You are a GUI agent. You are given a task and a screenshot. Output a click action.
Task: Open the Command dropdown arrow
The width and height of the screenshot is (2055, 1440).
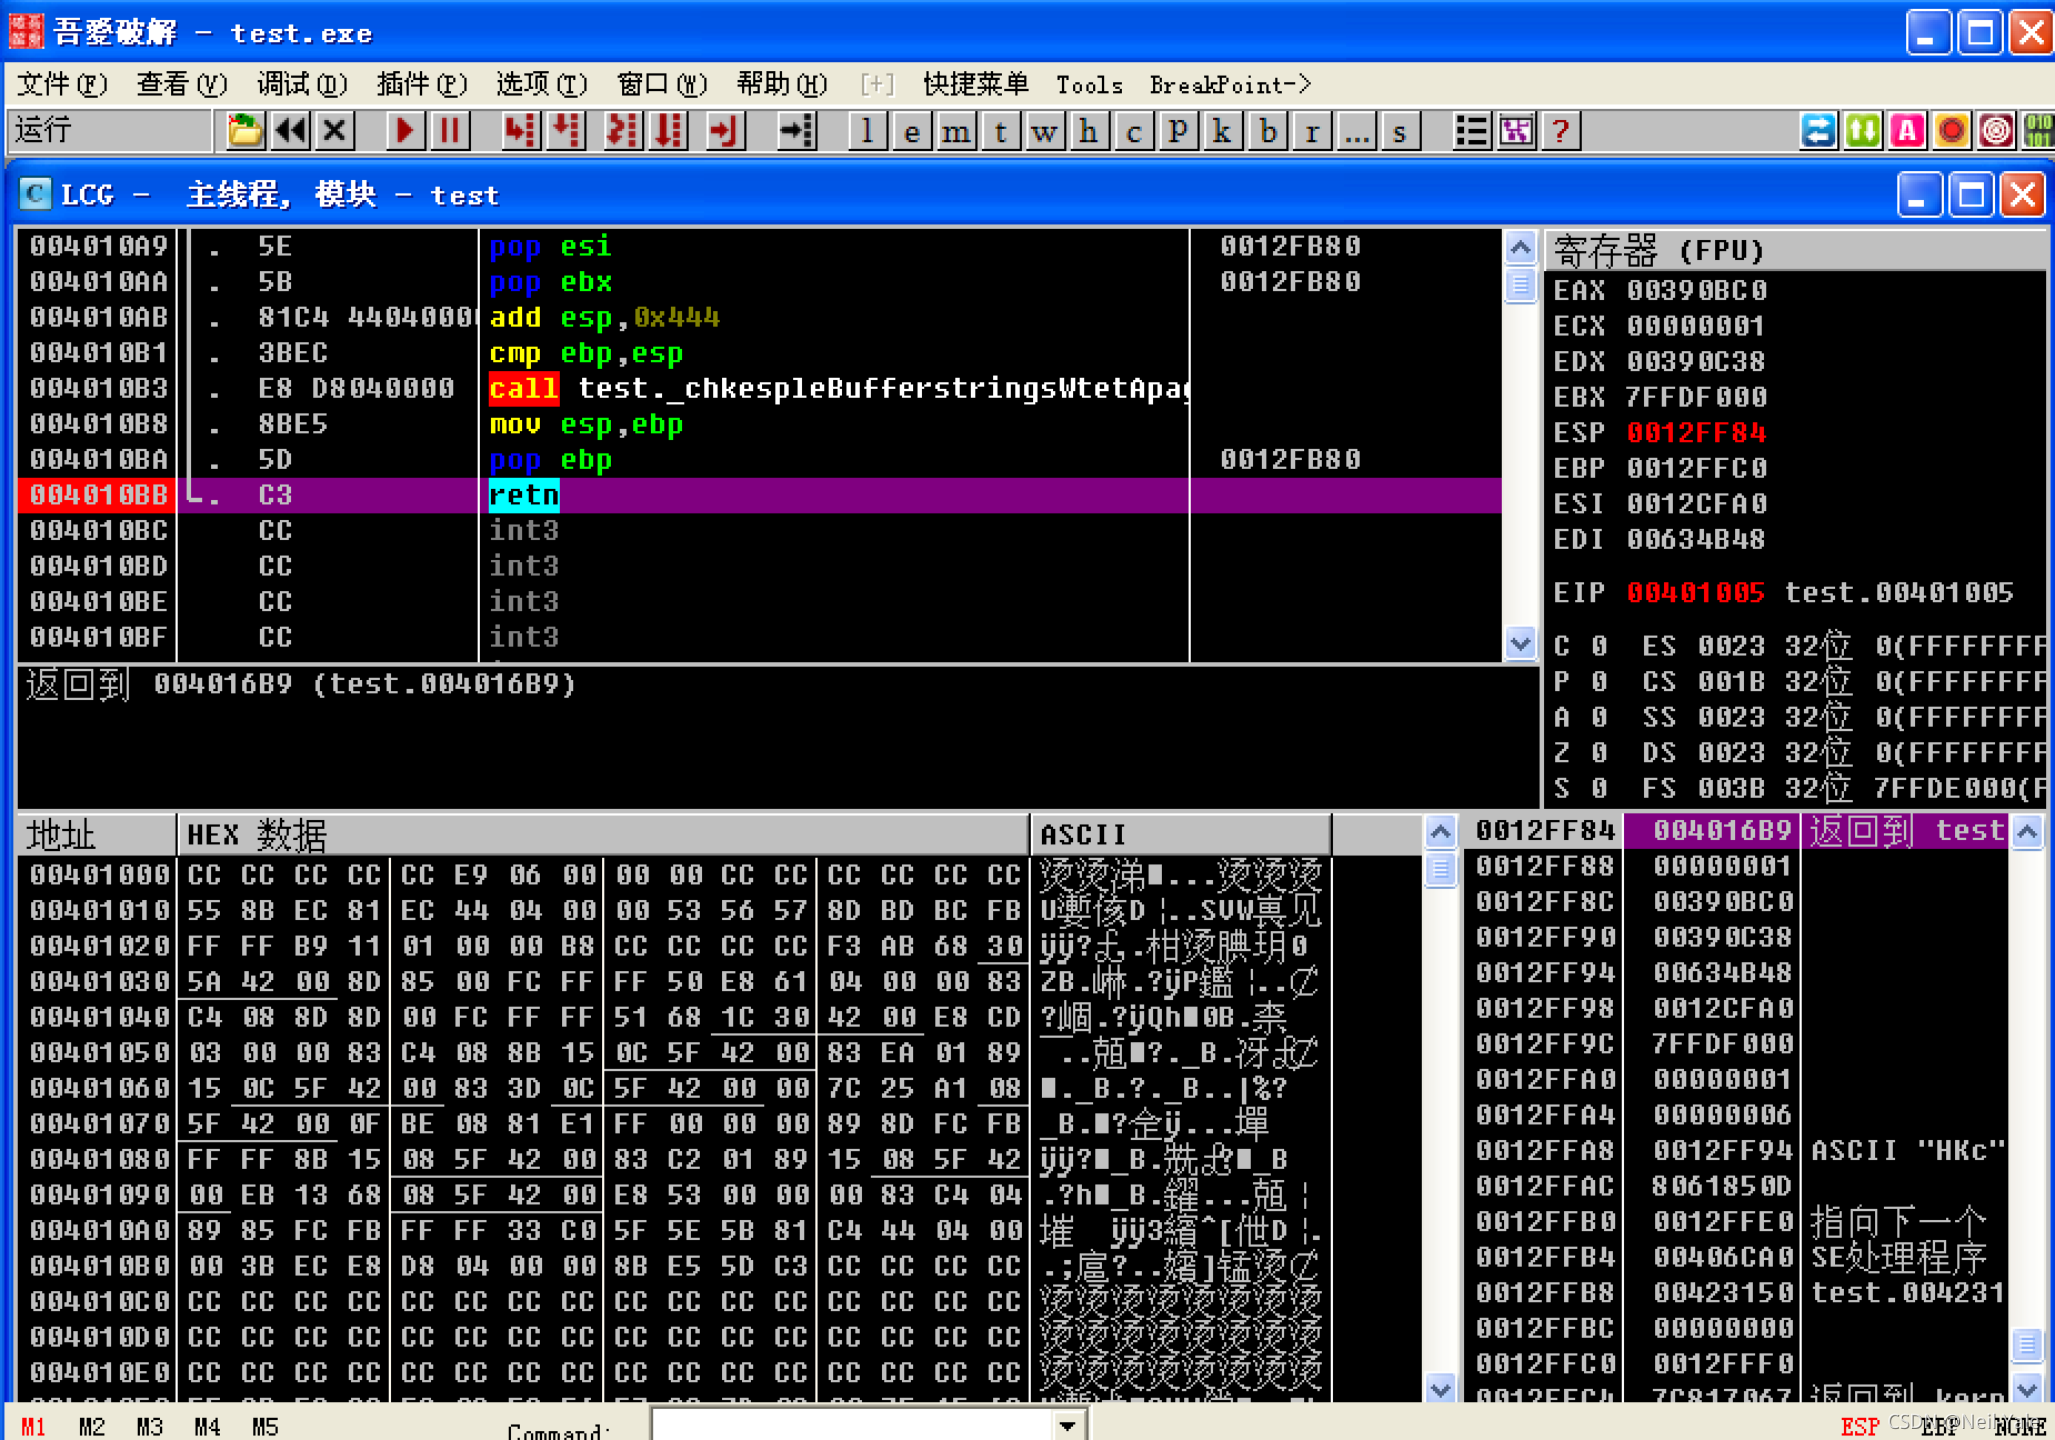pyautogui.click(x=1067, y=1426)
